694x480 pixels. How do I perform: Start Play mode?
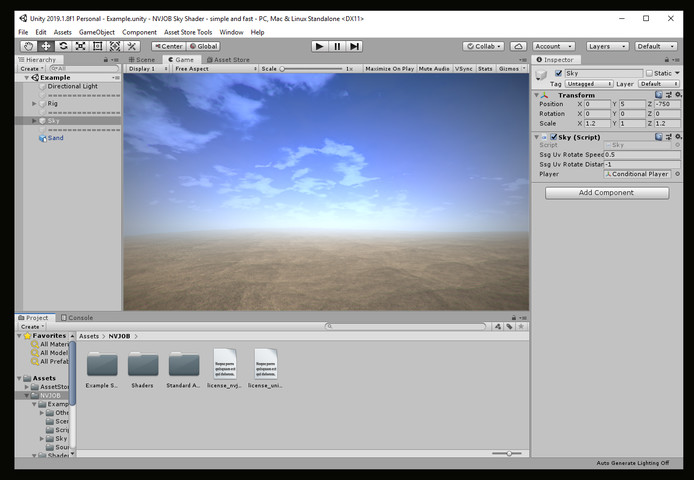pyautogui.click(x=320, y=46)
